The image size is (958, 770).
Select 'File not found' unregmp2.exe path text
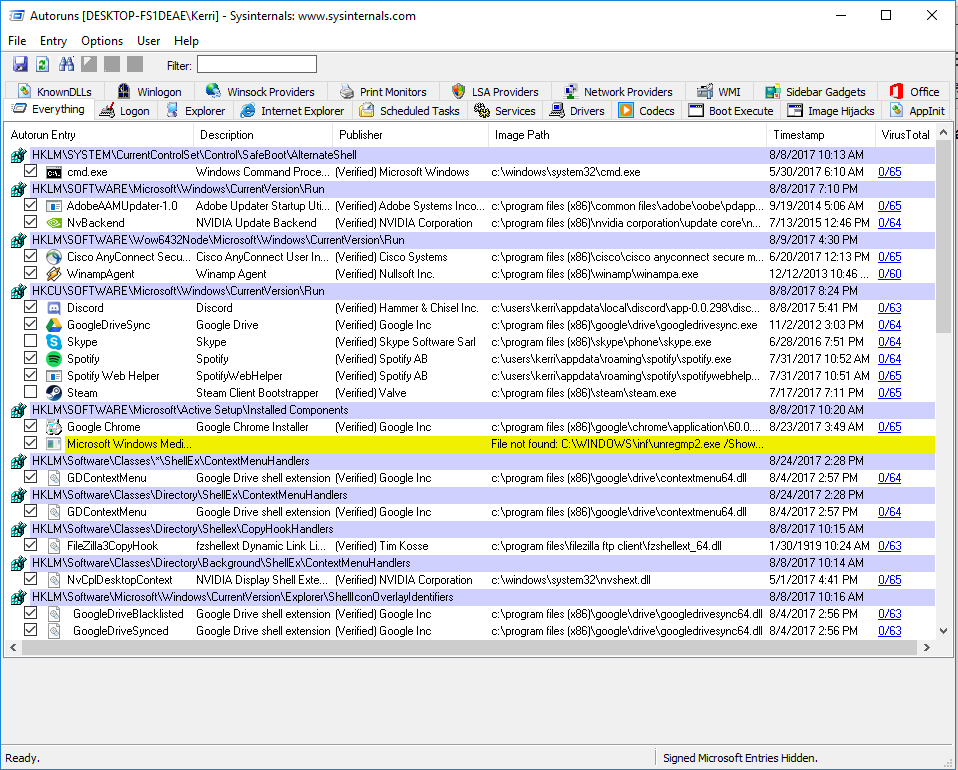[627, 444]
